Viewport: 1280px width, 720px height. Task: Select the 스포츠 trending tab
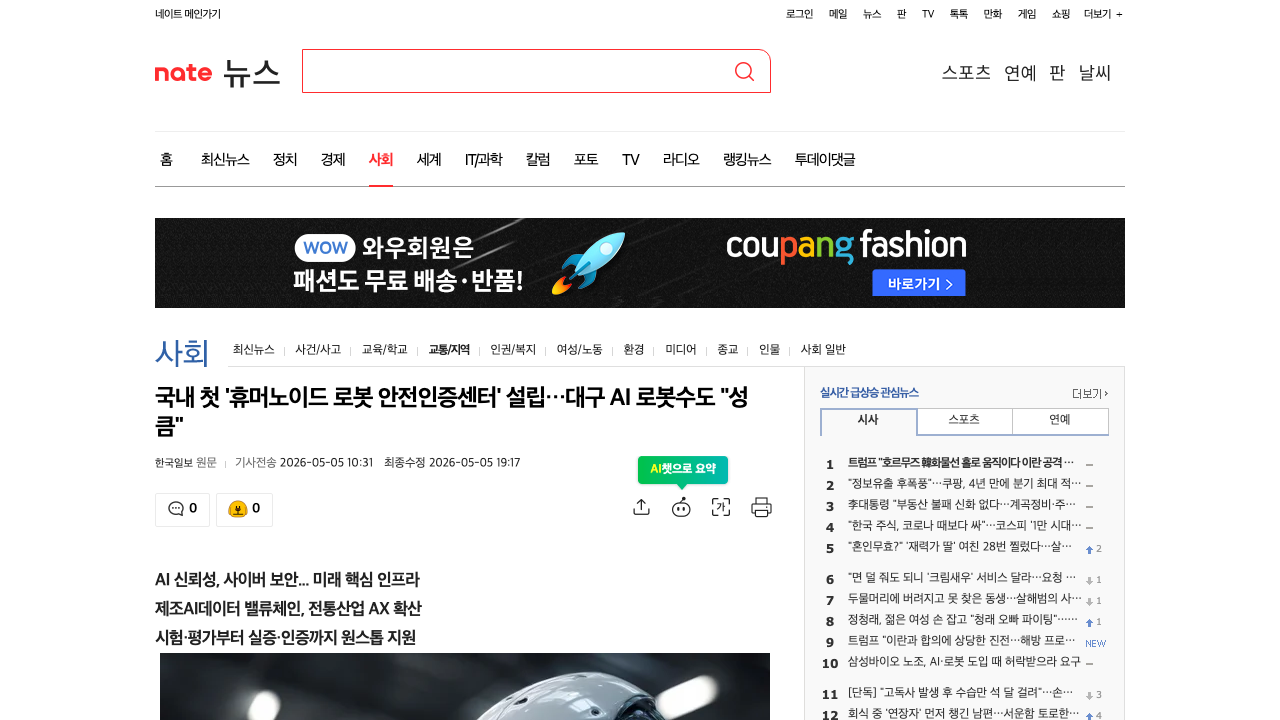pos(964,421)
